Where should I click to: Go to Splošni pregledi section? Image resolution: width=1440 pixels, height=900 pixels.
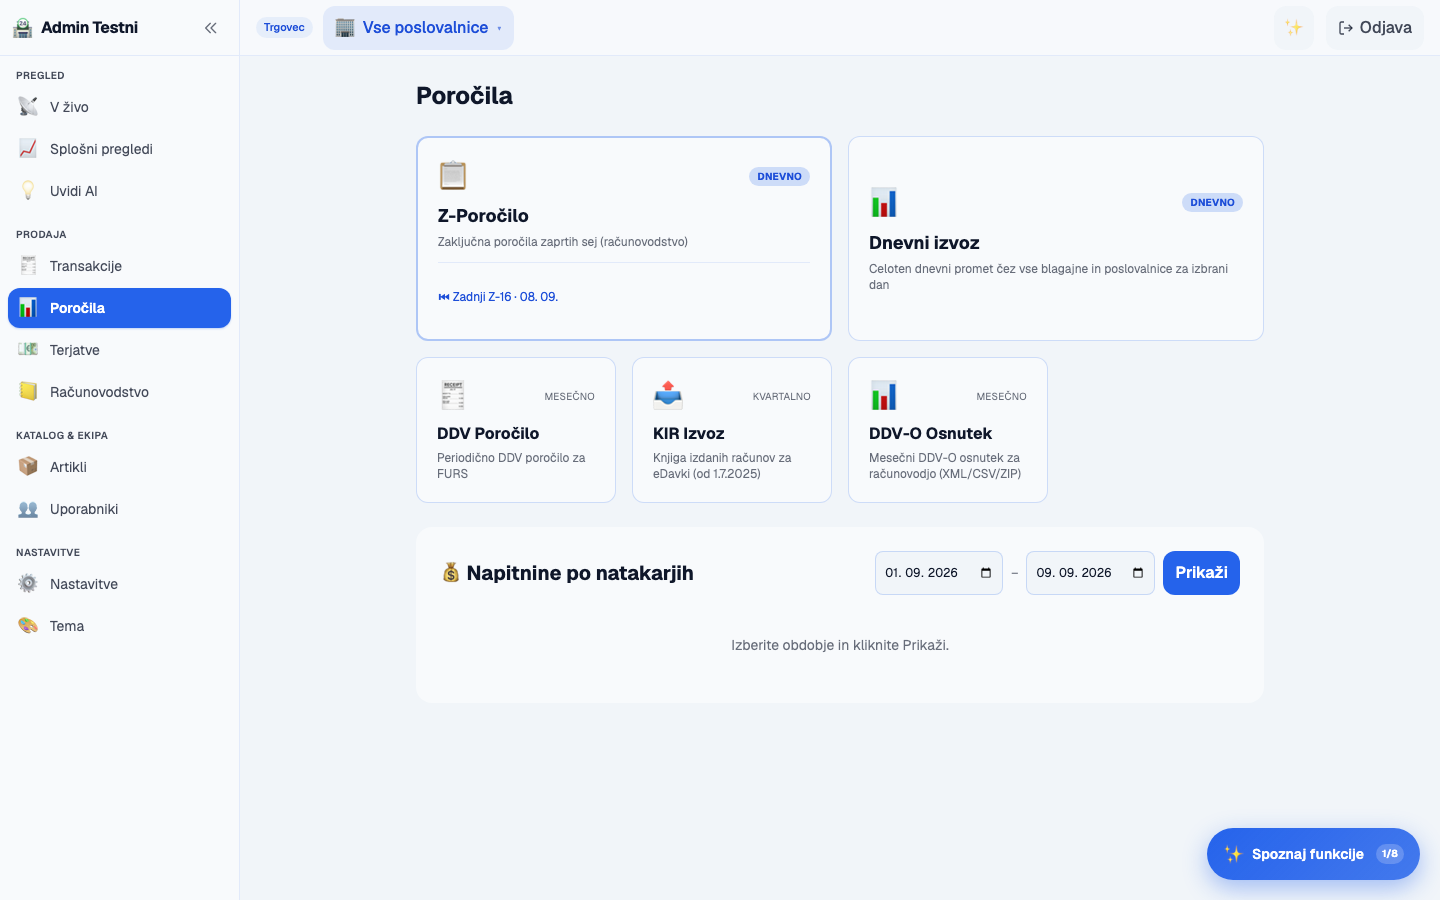point(119,149)
